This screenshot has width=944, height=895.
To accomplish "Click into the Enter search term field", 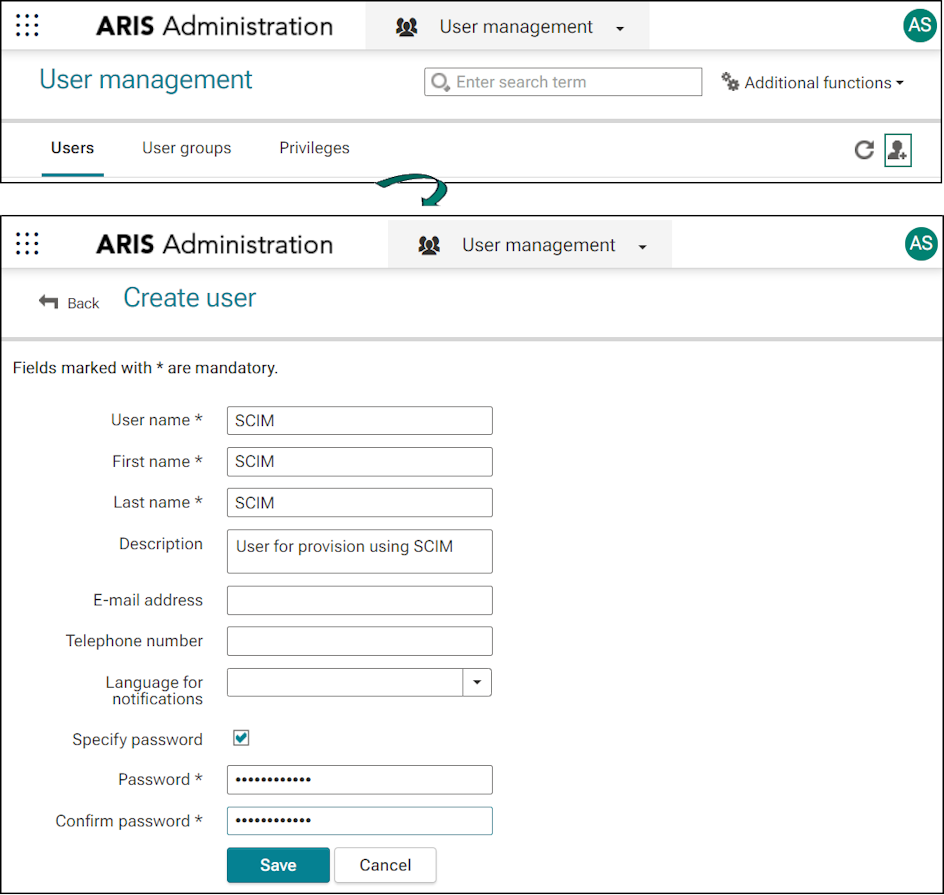I will (x=563, y=82).
